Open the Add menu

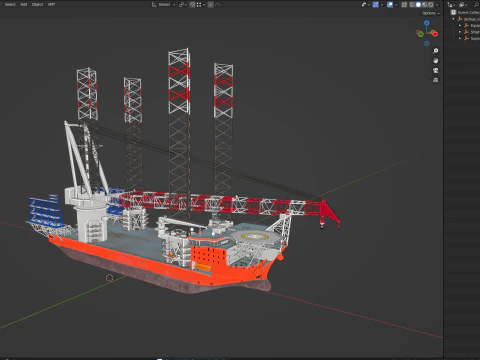click(24, 4)
